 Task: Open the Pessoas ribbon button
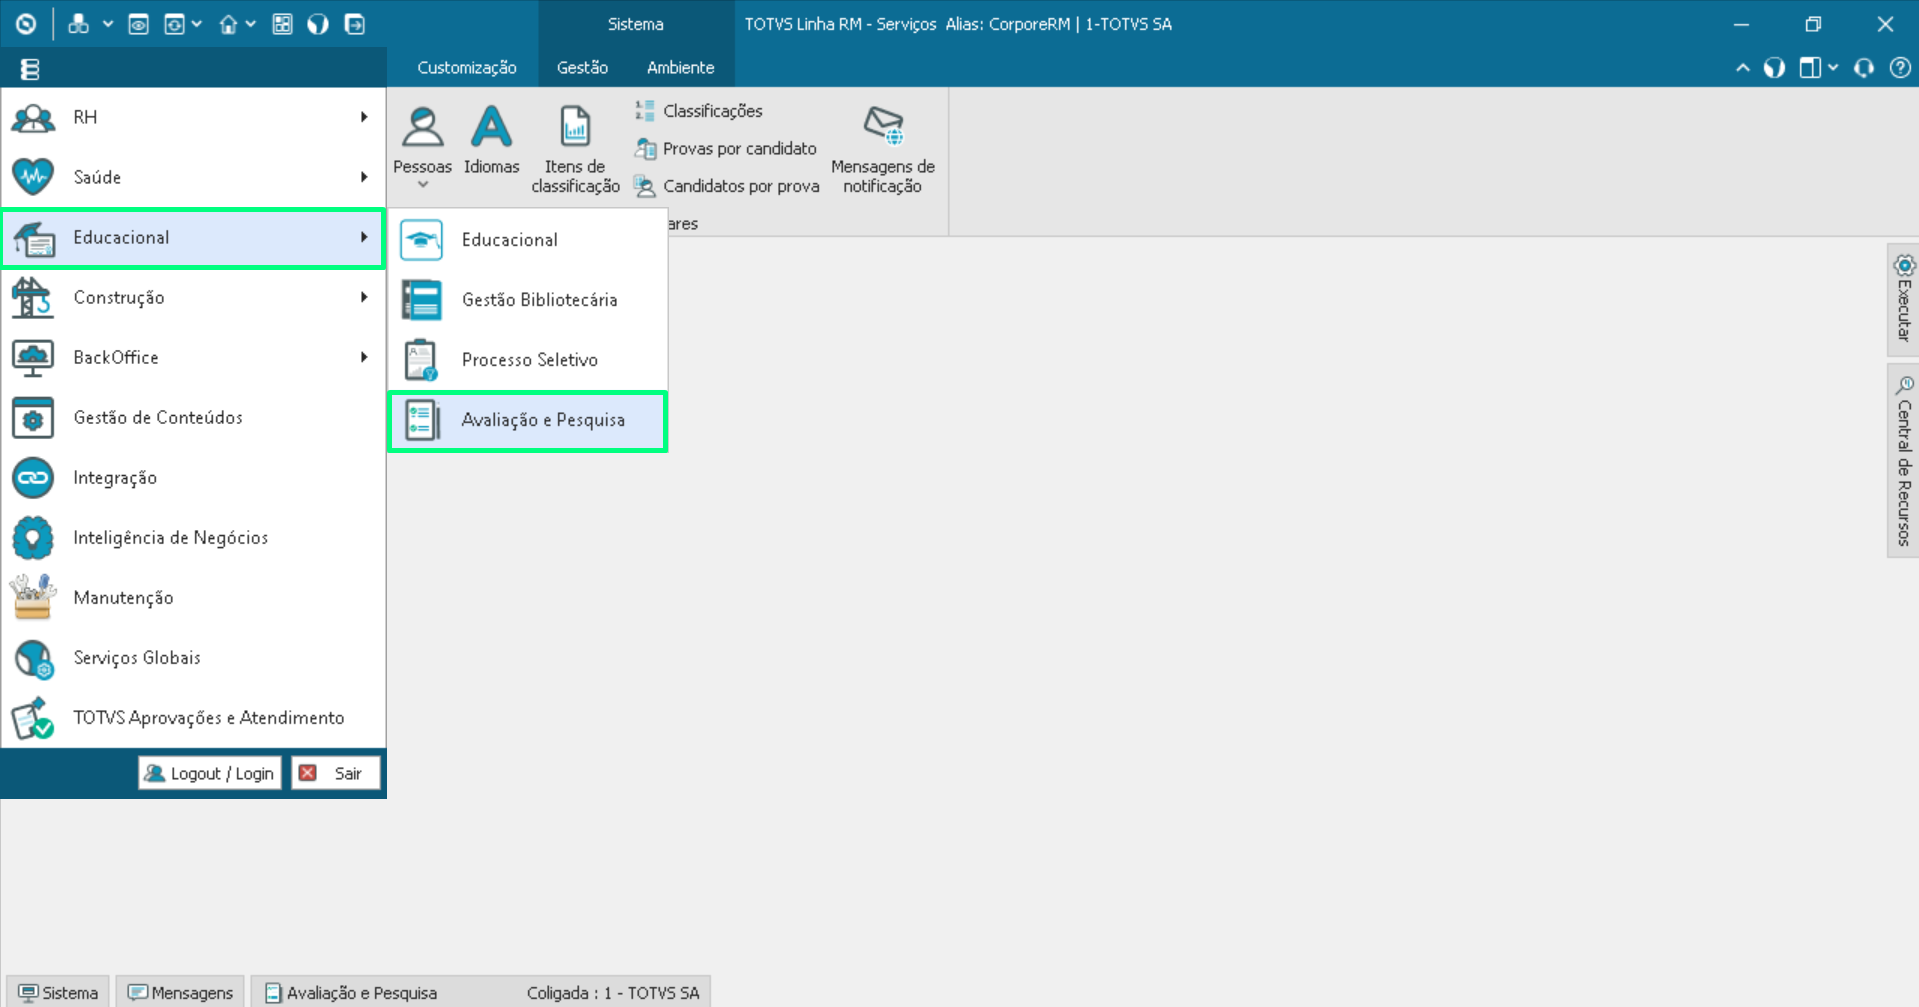click(x=422, y=142)
